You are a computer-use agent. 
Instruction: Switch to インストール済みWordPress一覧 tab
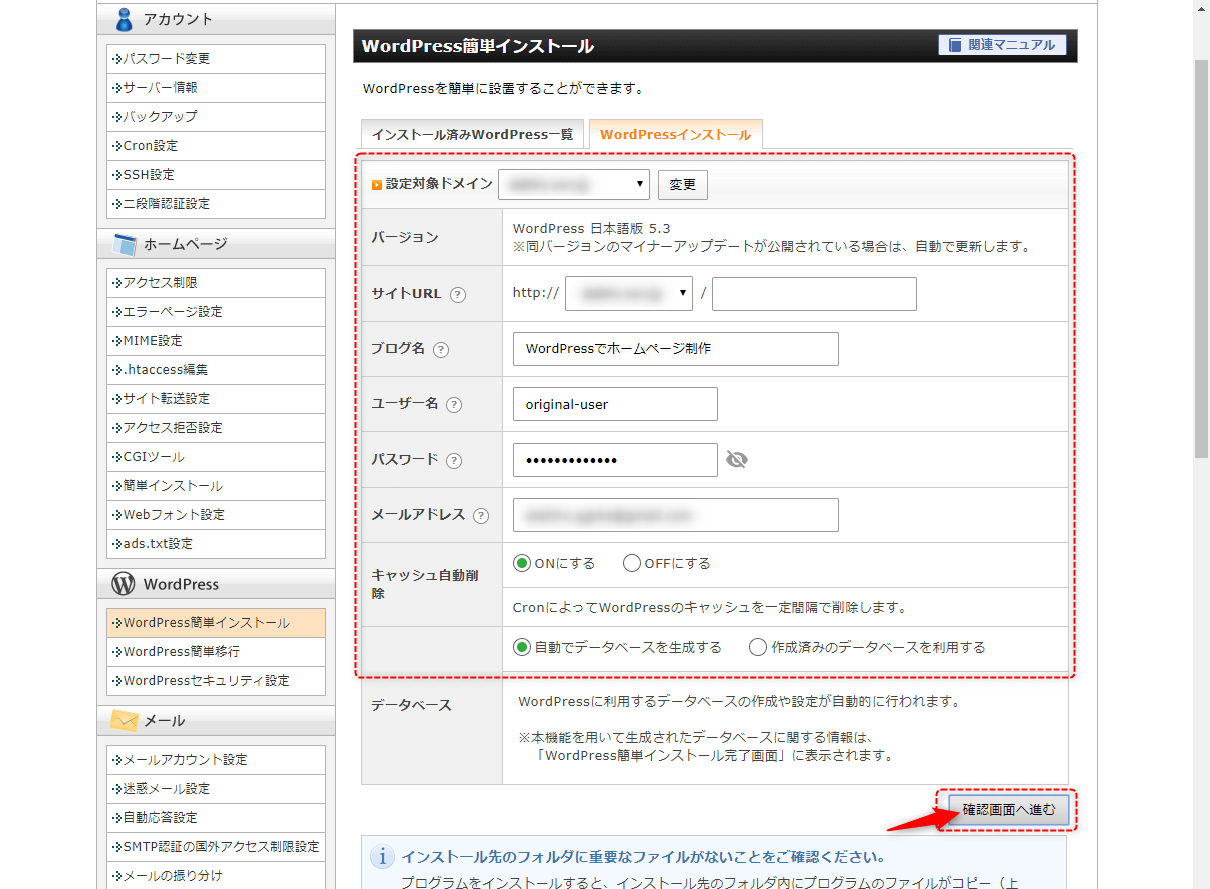tap(472, 134)
